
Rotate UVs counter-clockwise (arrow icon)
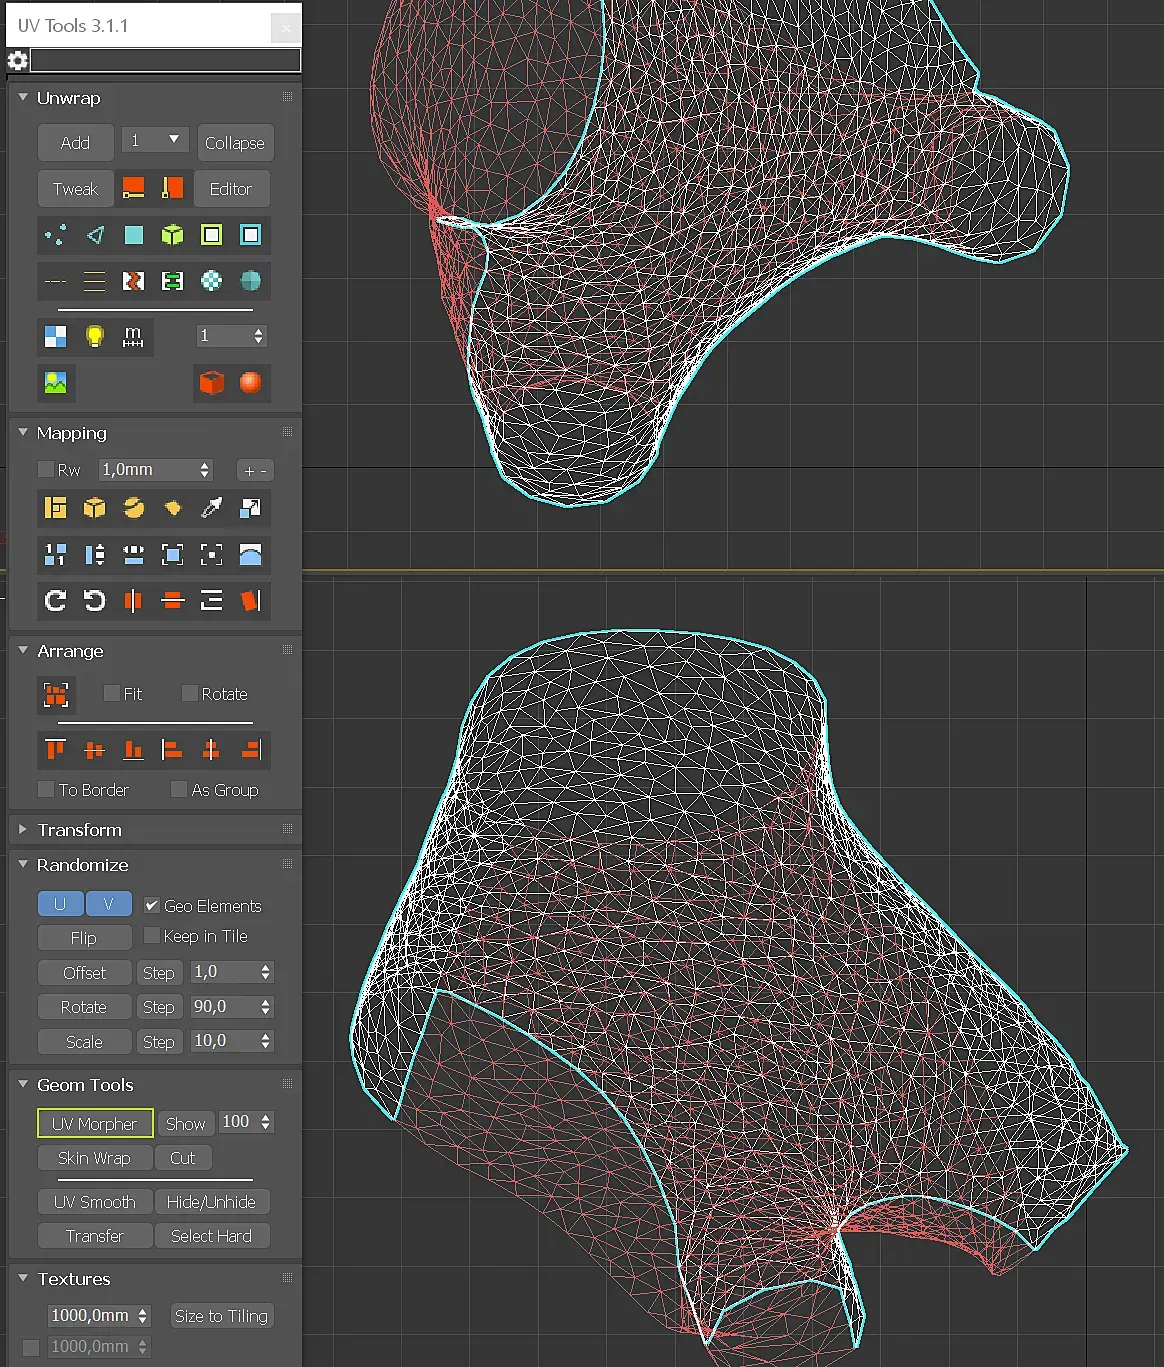pyautogui.click(x=95, y=600)
